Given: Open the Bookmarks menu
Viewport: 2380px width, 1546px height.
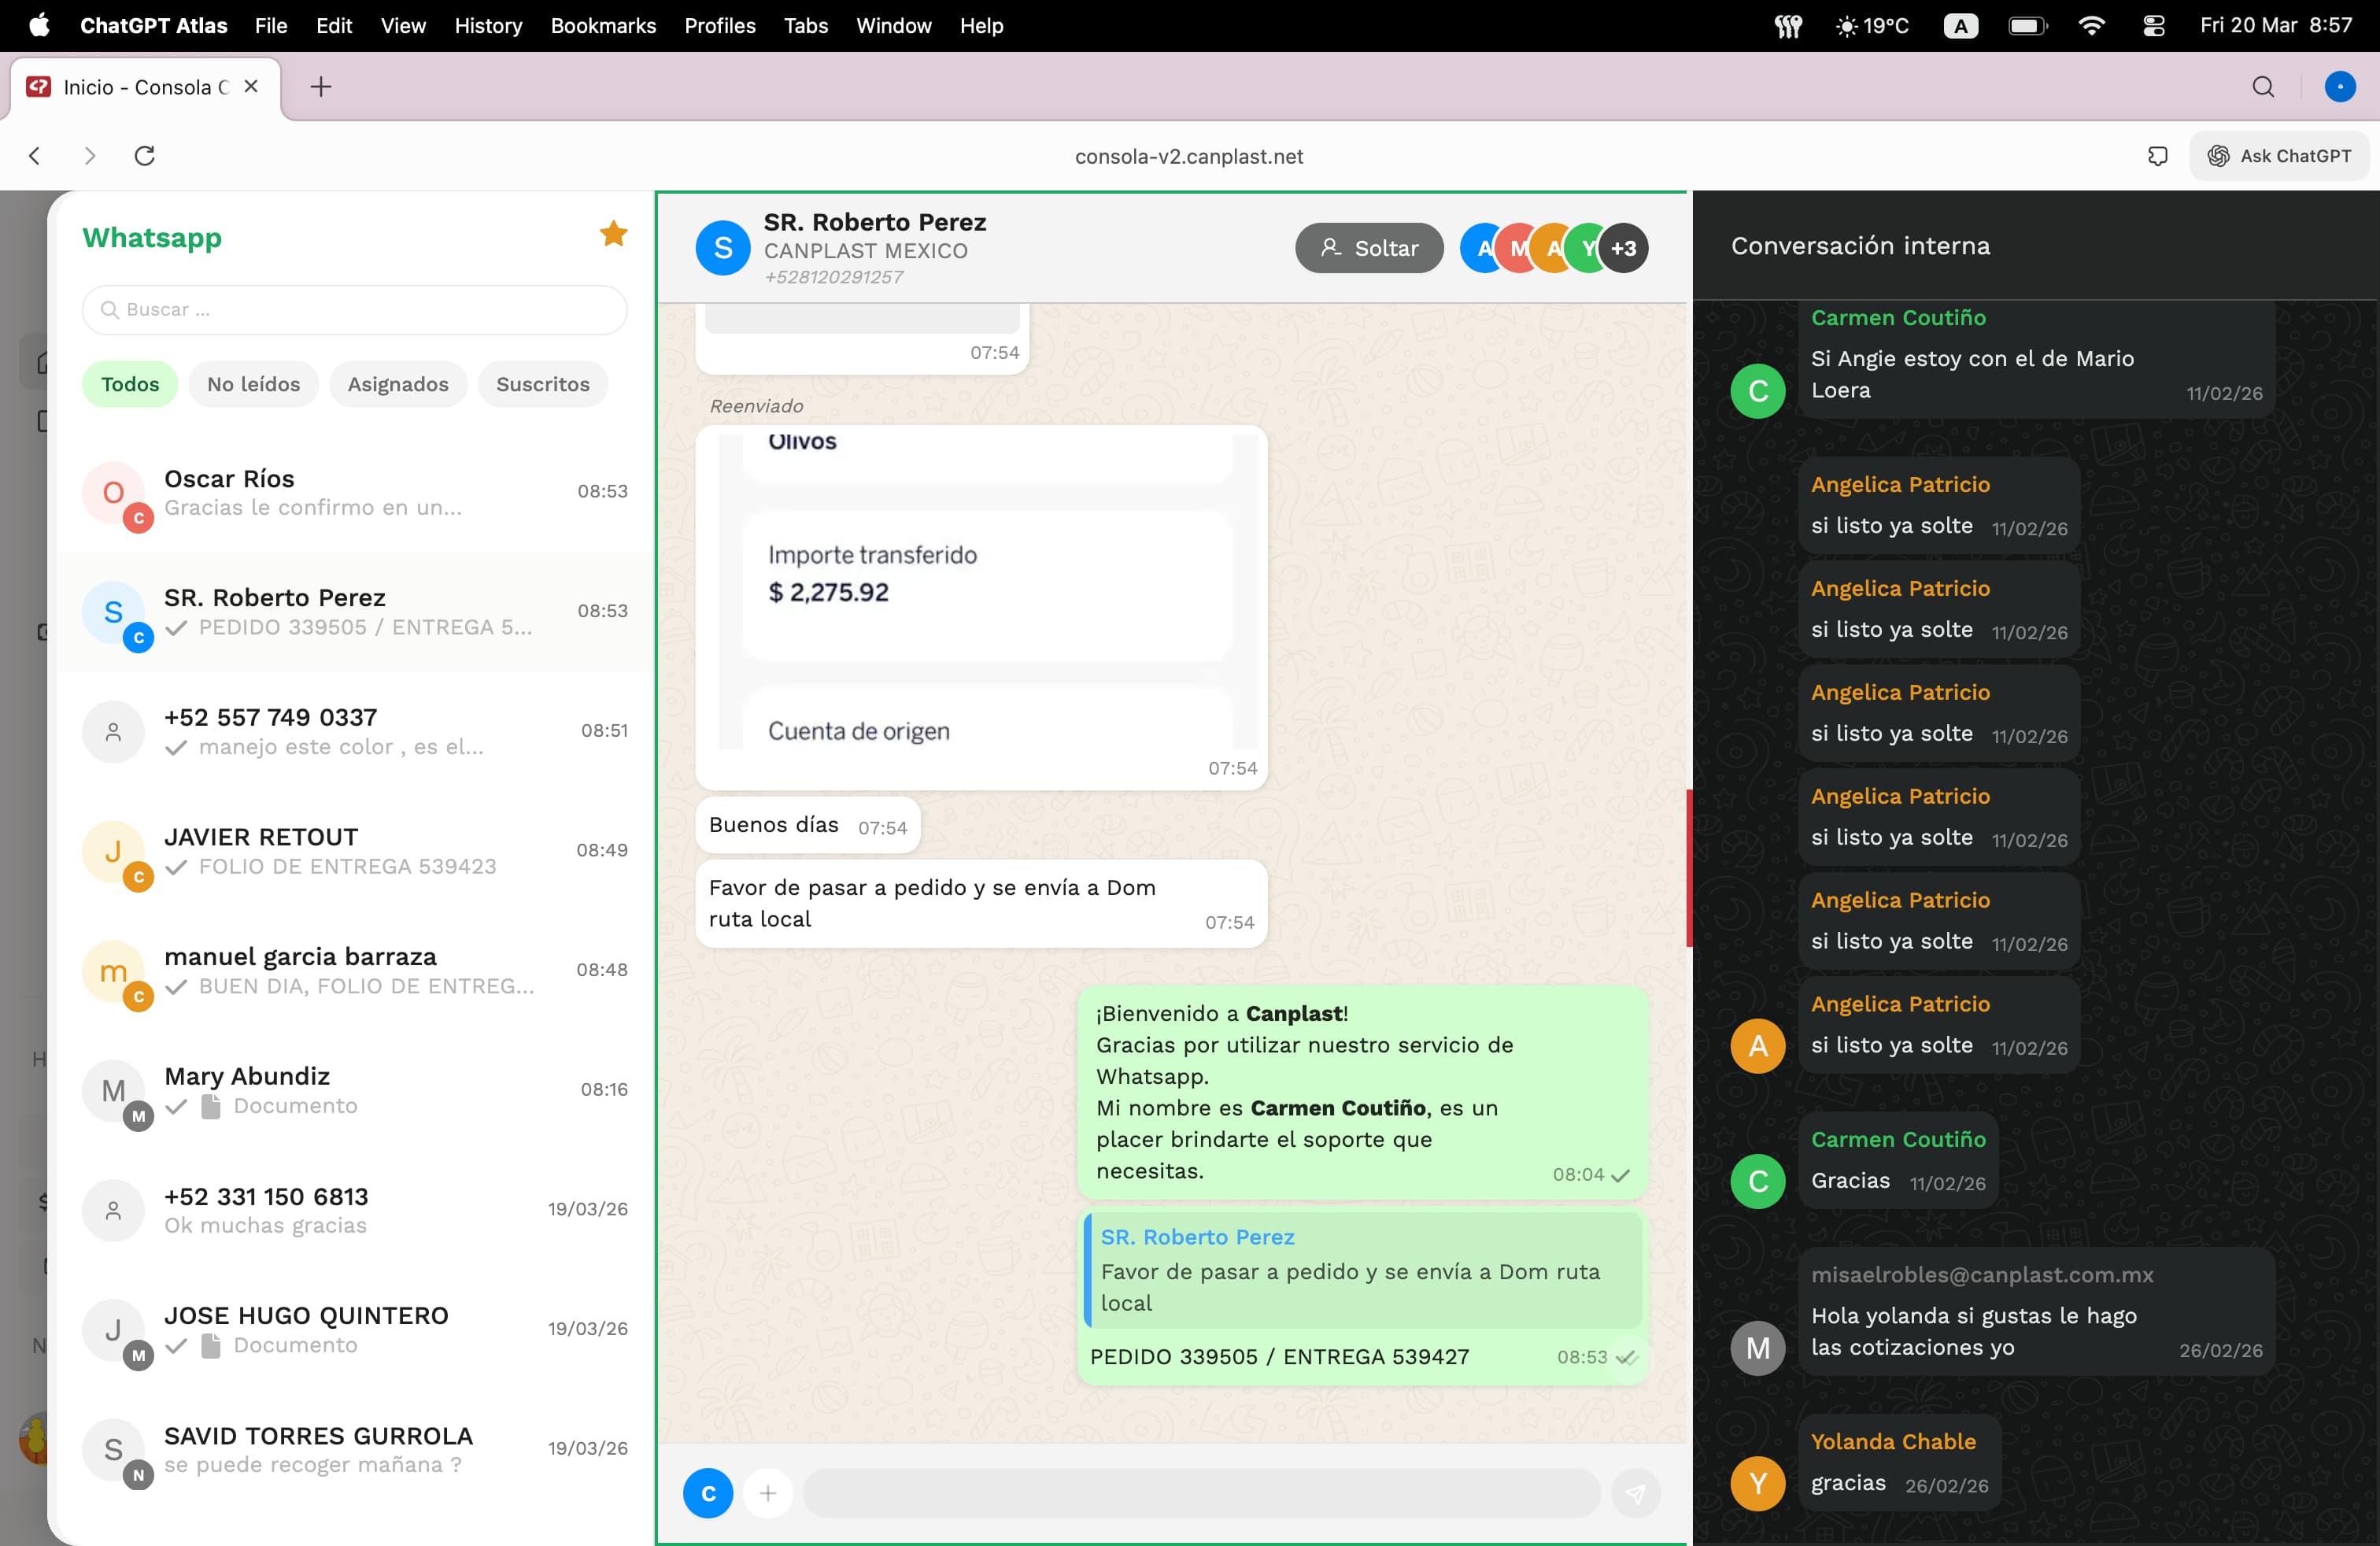Looking at the screenshot, I should pos(603,26).
